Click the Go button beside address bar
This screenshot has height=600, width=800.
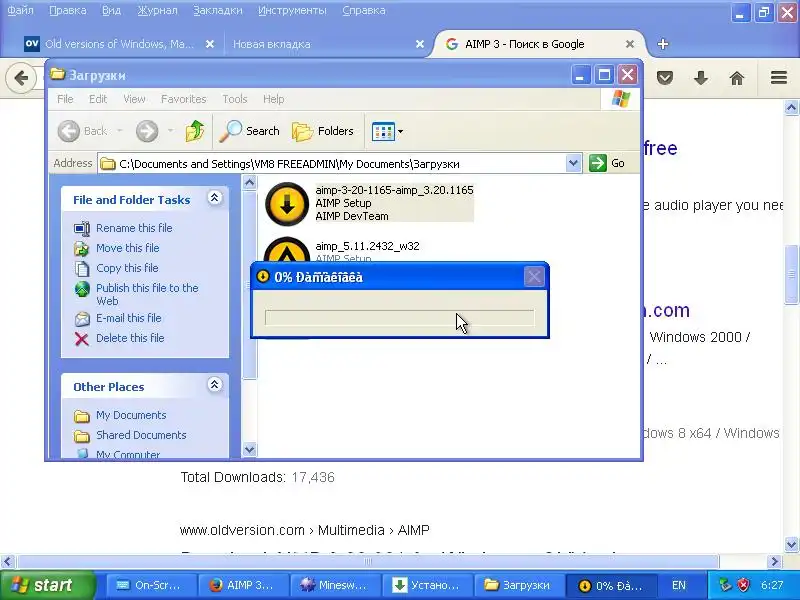tap(607, 163)
